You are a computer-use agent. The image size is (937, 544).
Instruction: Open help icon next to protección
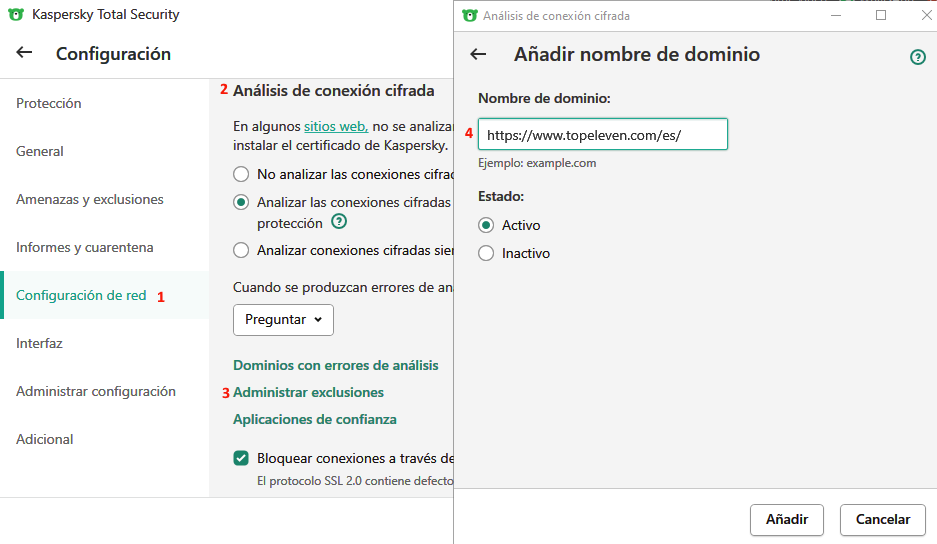(x=339, y=222)
